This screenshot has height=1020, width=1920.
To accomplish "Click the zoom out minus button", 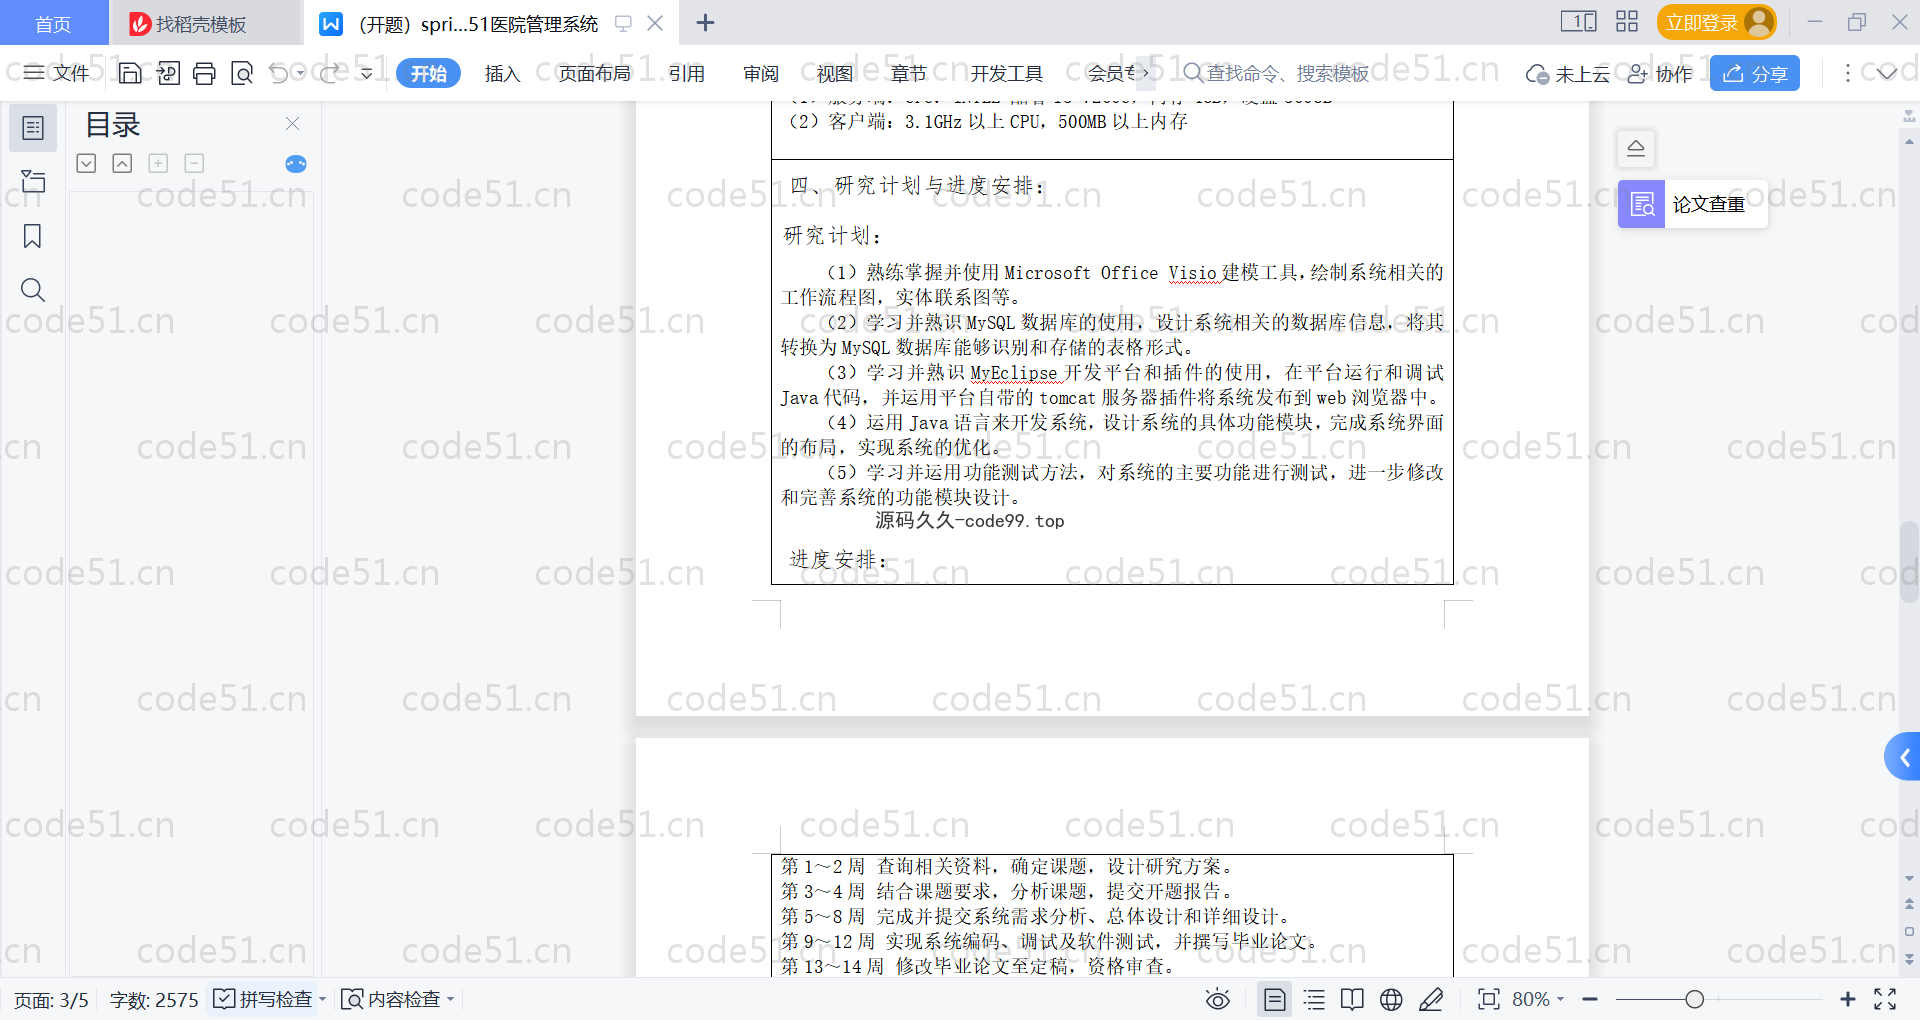I will pos(1590,999).
